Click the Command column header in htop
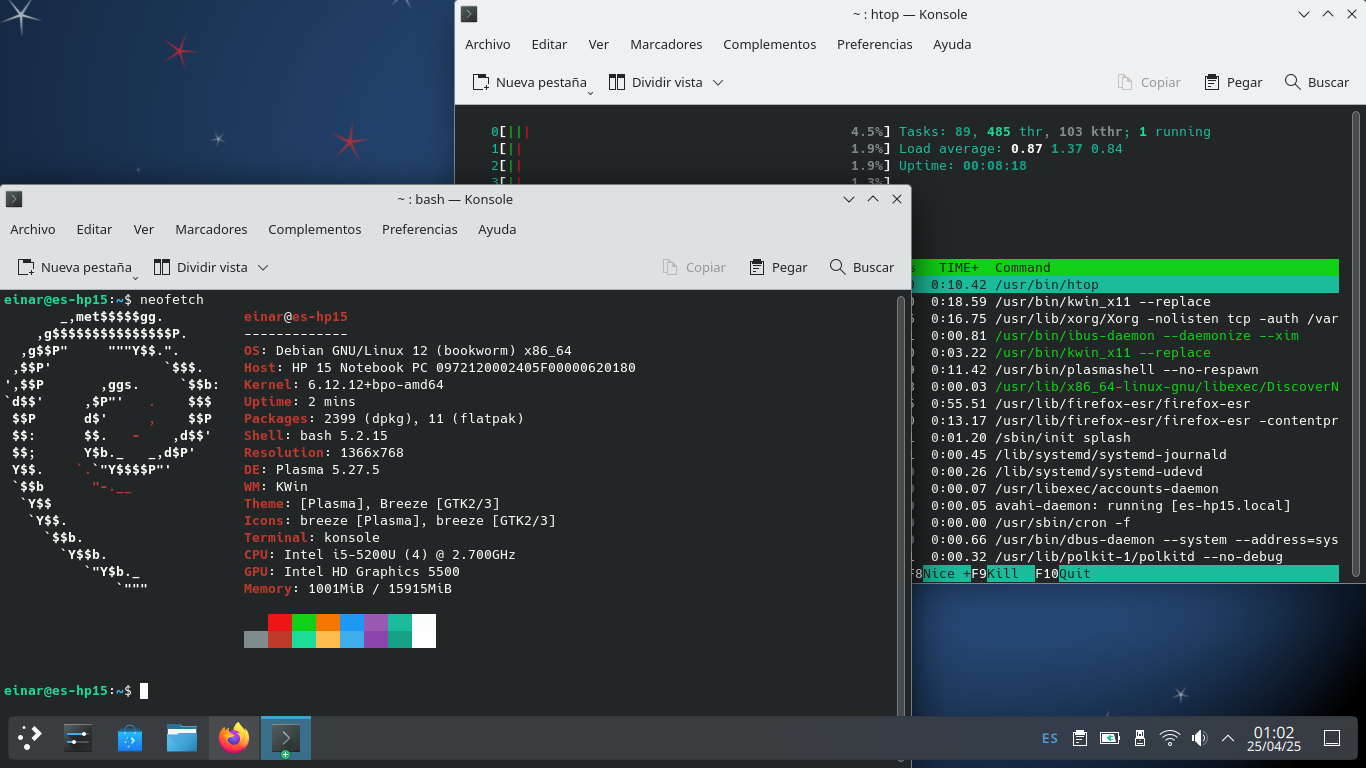Viewport: 1366px width, 768px height. click(x=1023, y=268)
